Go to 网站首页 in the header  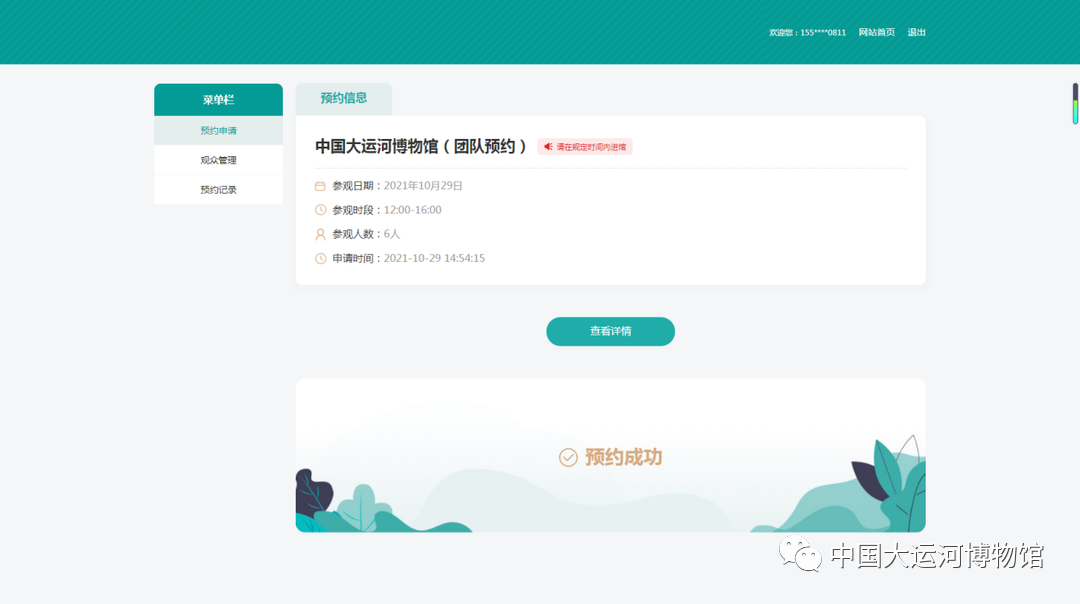tap(876, 33)
